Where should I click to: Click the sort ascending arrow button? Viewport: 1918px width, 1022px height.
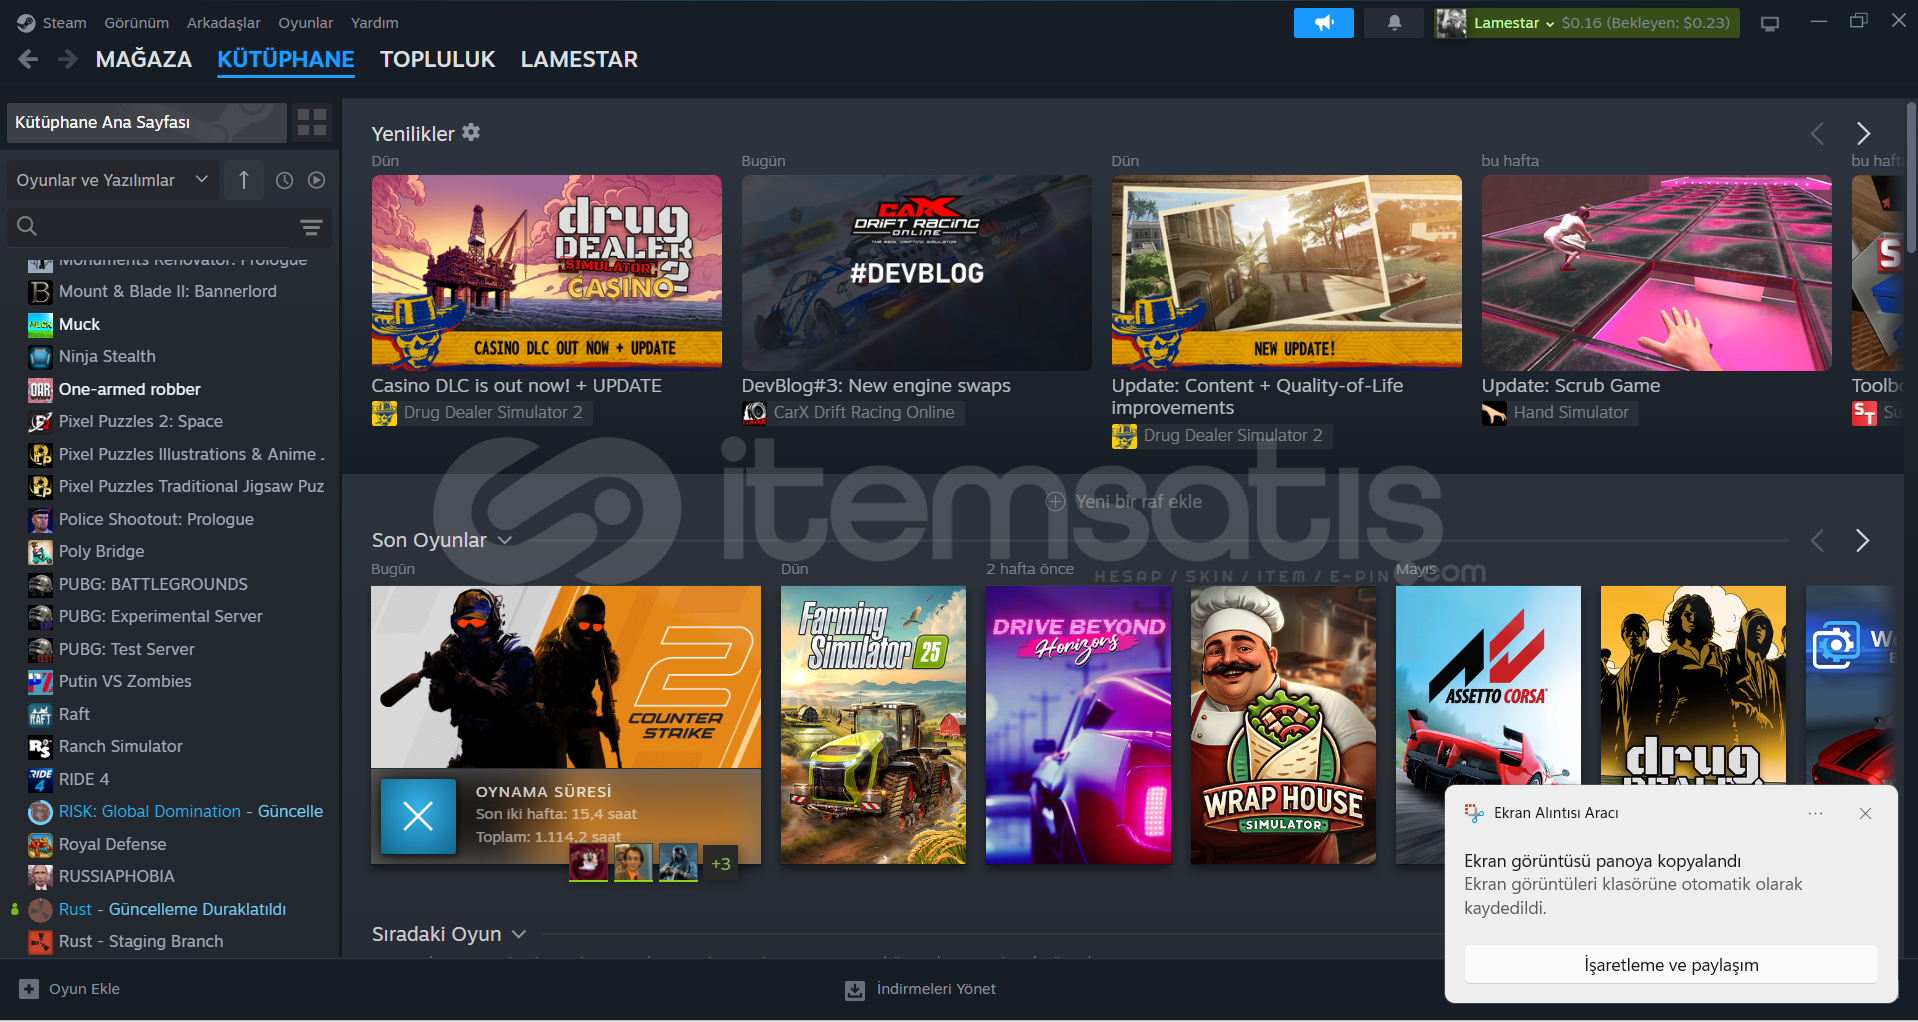pyautogui.click(x=244, y=180)
